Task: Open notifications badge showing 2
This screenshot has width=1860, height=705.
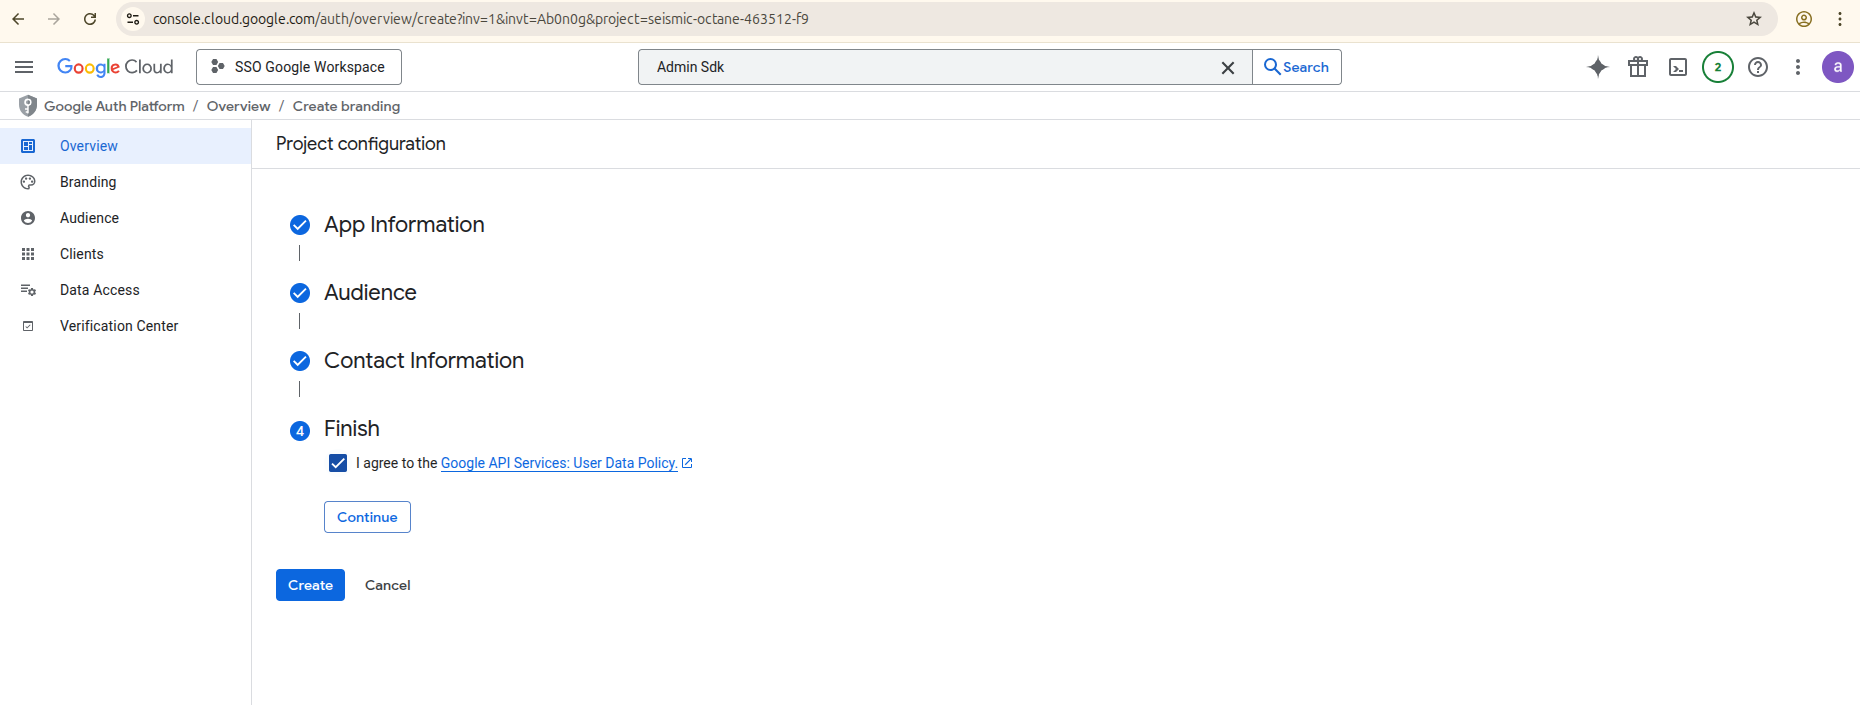Action: [1717, 67]
